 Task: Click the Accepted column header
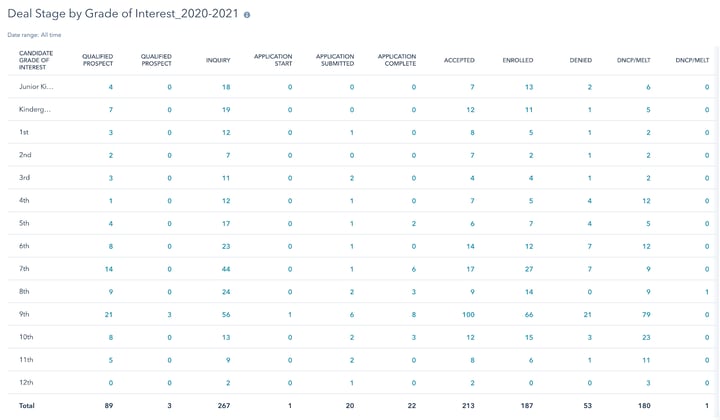tap(459, 60)
